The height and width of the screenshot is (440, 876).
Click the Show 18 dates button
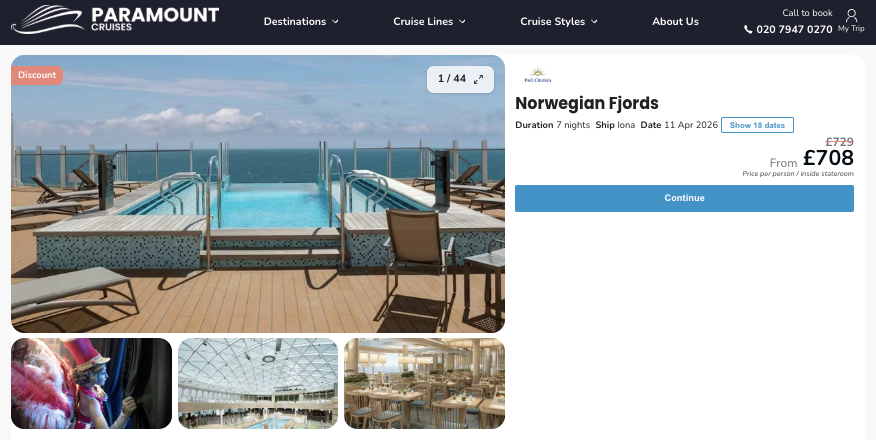click(757, 125)
